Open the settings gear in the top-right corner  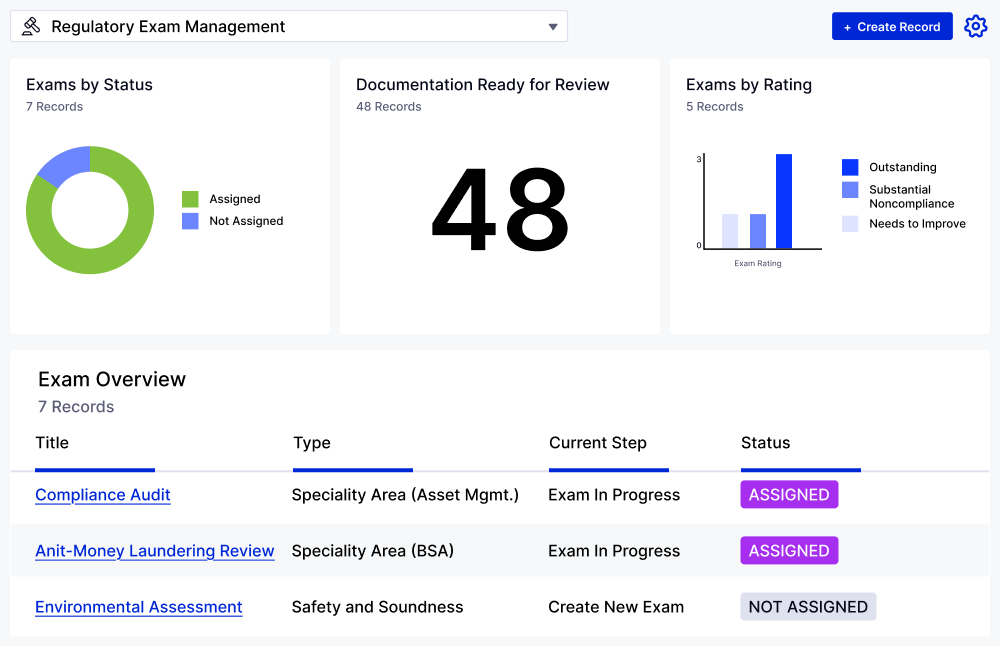pos(975,26)
